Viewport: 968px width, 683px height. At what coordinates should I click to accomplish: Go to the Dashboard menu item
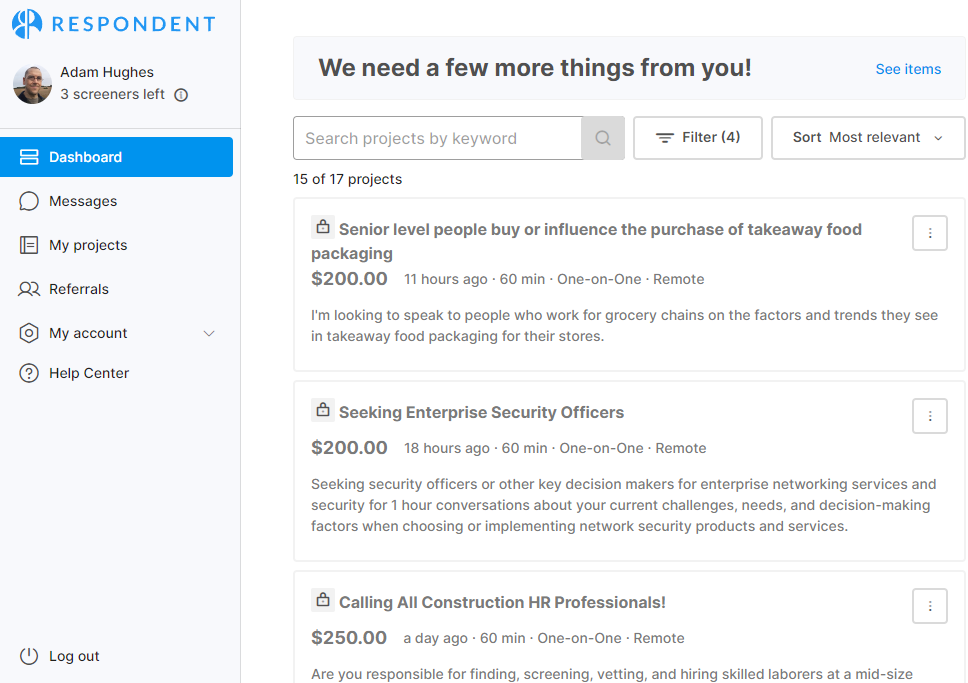point(116,157)
